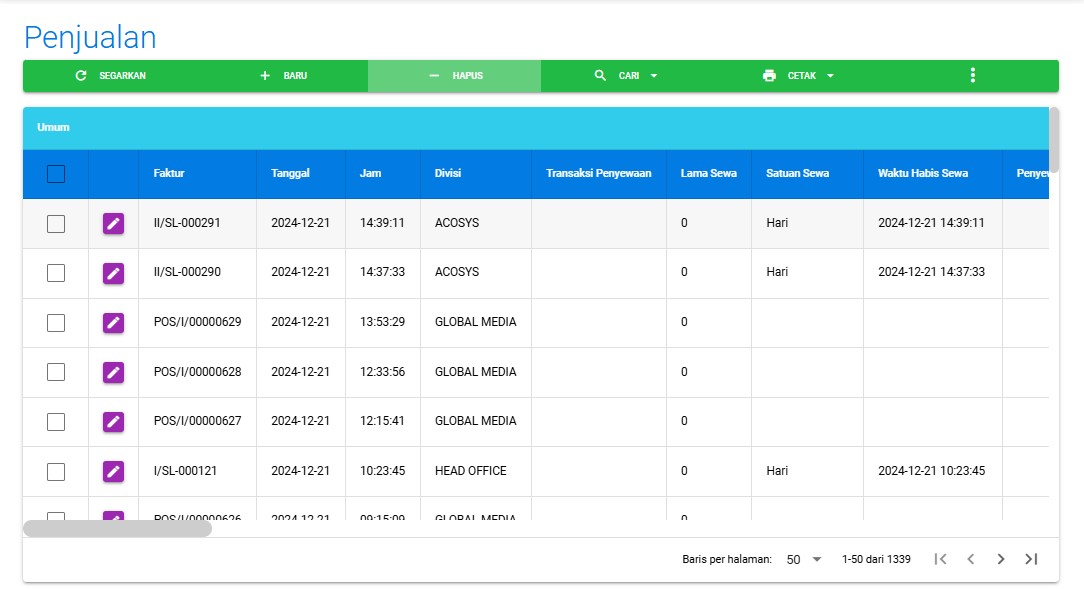This screenshot has height=589, width=1084.
Task: Go to first page icon
Action: [x=940, y=559]
